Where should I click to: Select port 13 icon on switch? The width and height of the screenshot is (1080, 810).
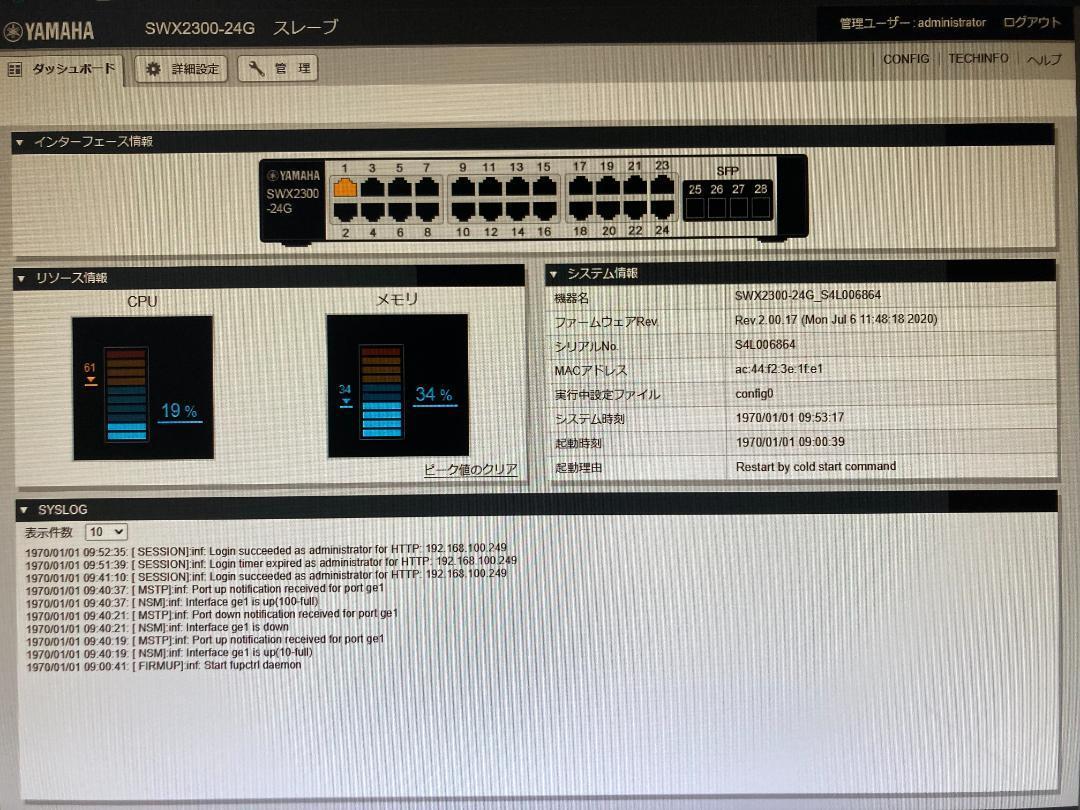(517, 187)
